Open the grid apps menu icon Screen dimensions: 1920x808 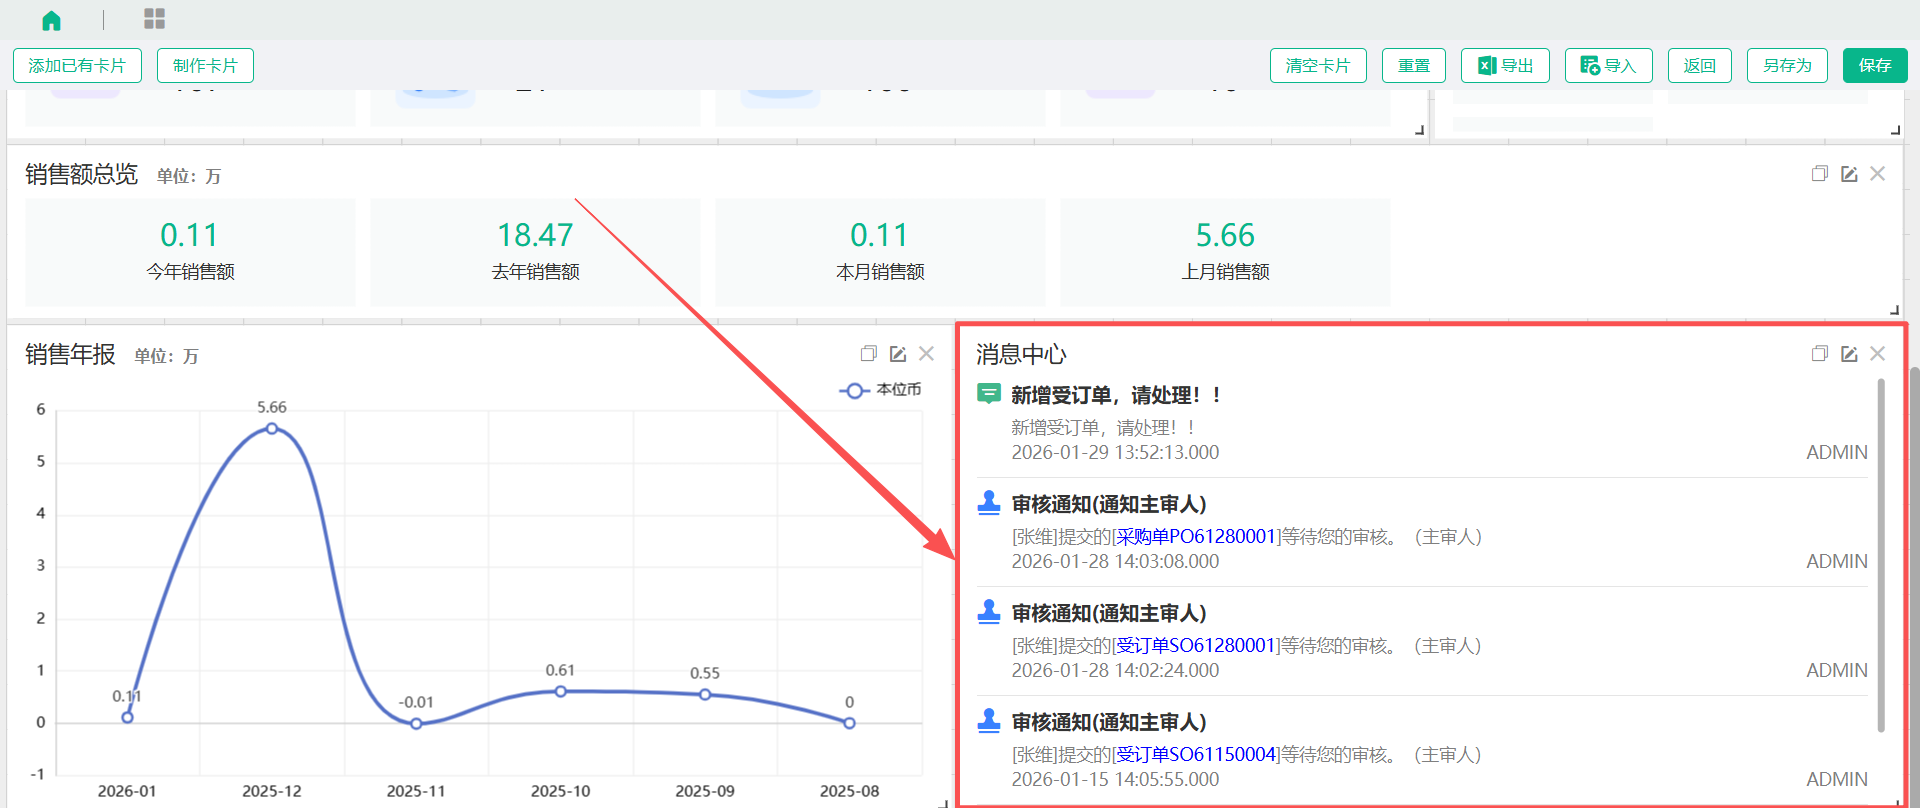154,19
